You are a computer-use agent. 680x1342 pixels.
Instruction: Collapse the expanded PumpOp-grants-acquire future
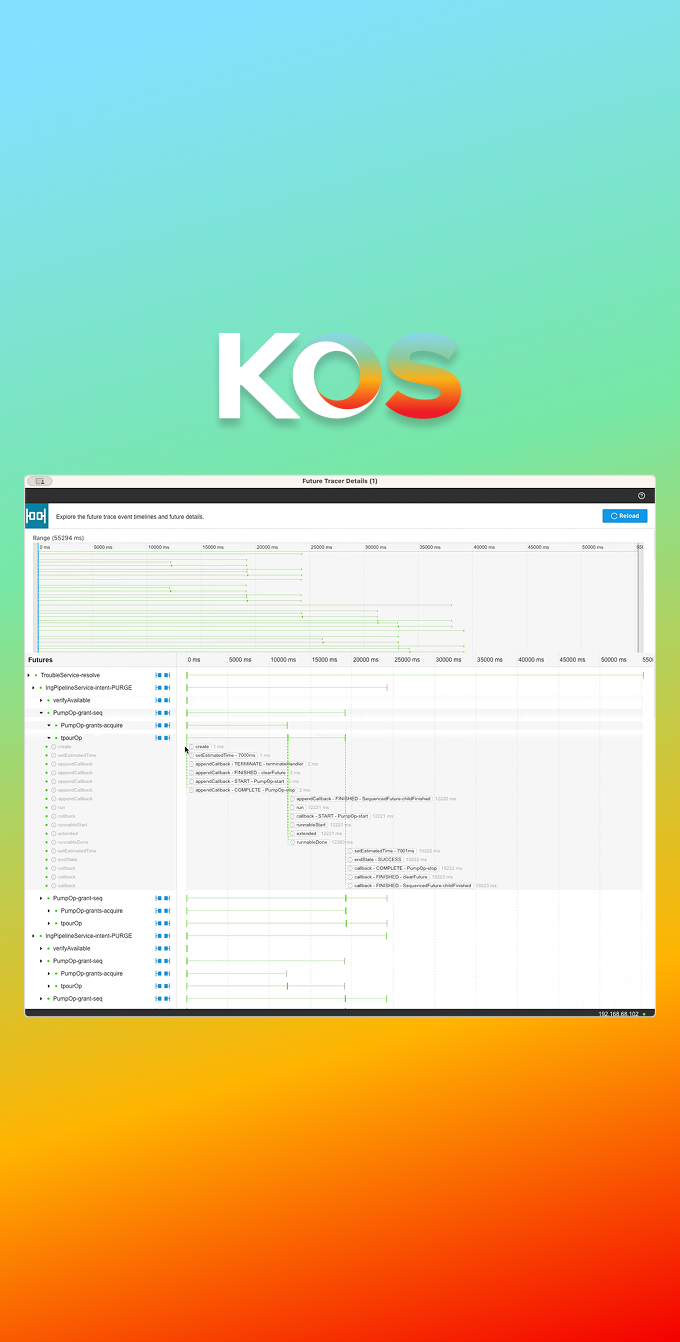click(x=48, y=725)
